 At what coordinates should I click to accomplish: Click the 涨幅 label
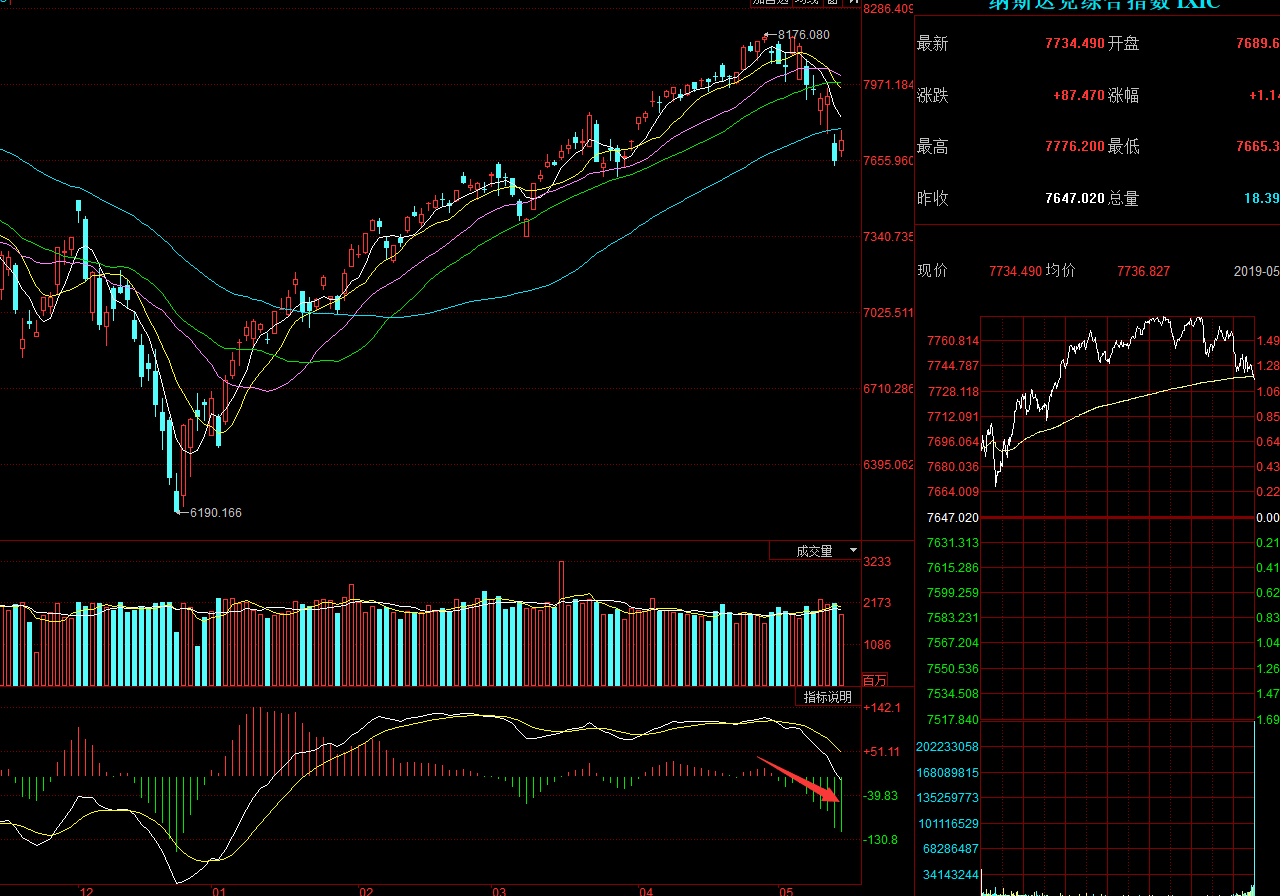[1124, 96]
